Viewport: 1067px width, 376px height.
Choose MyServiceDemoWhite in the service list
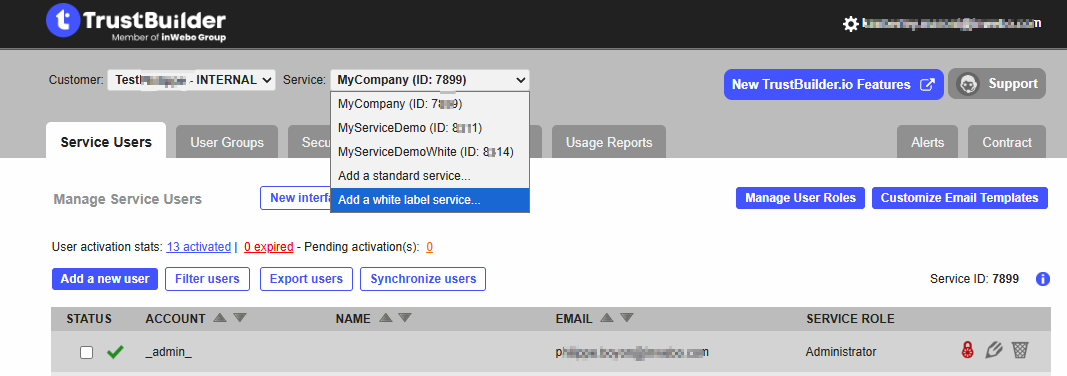click(x=429, y=152)
